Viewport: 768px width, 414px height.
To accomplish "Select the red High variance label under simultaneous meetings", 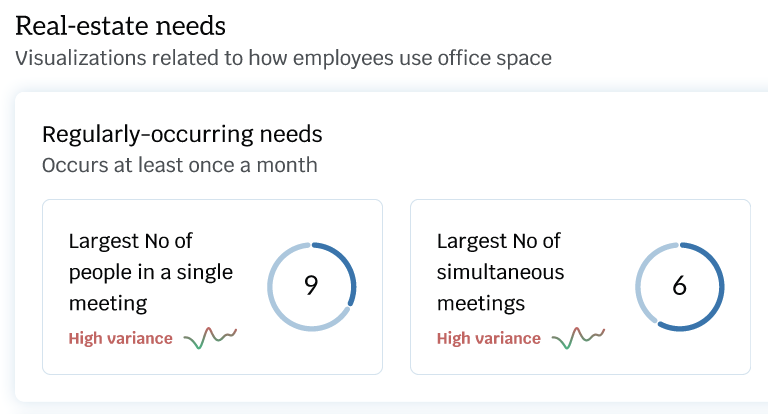I will [488, 338].
